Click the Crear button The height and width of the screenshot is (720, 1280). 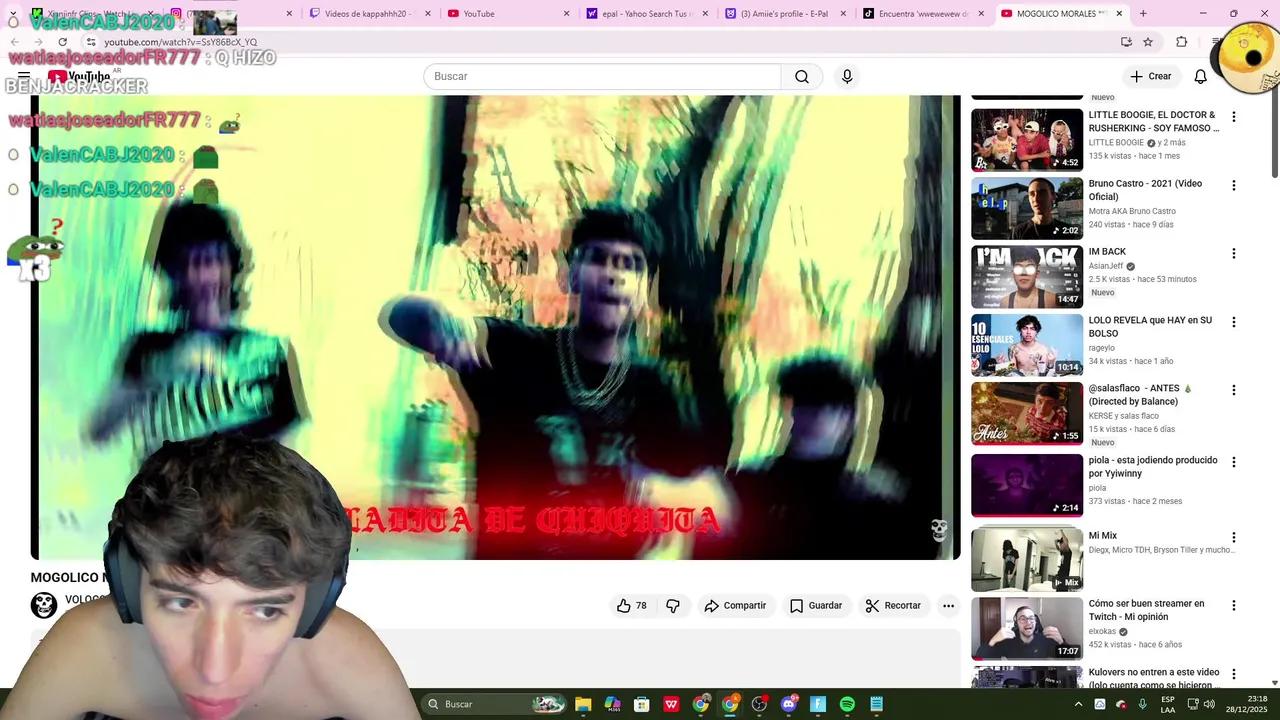(1150, 77)
